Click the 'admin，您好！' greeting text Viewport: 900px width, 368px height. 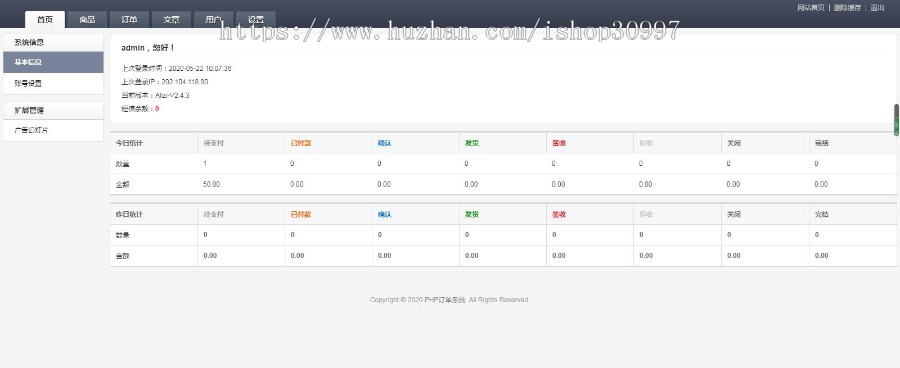[148, 48]
